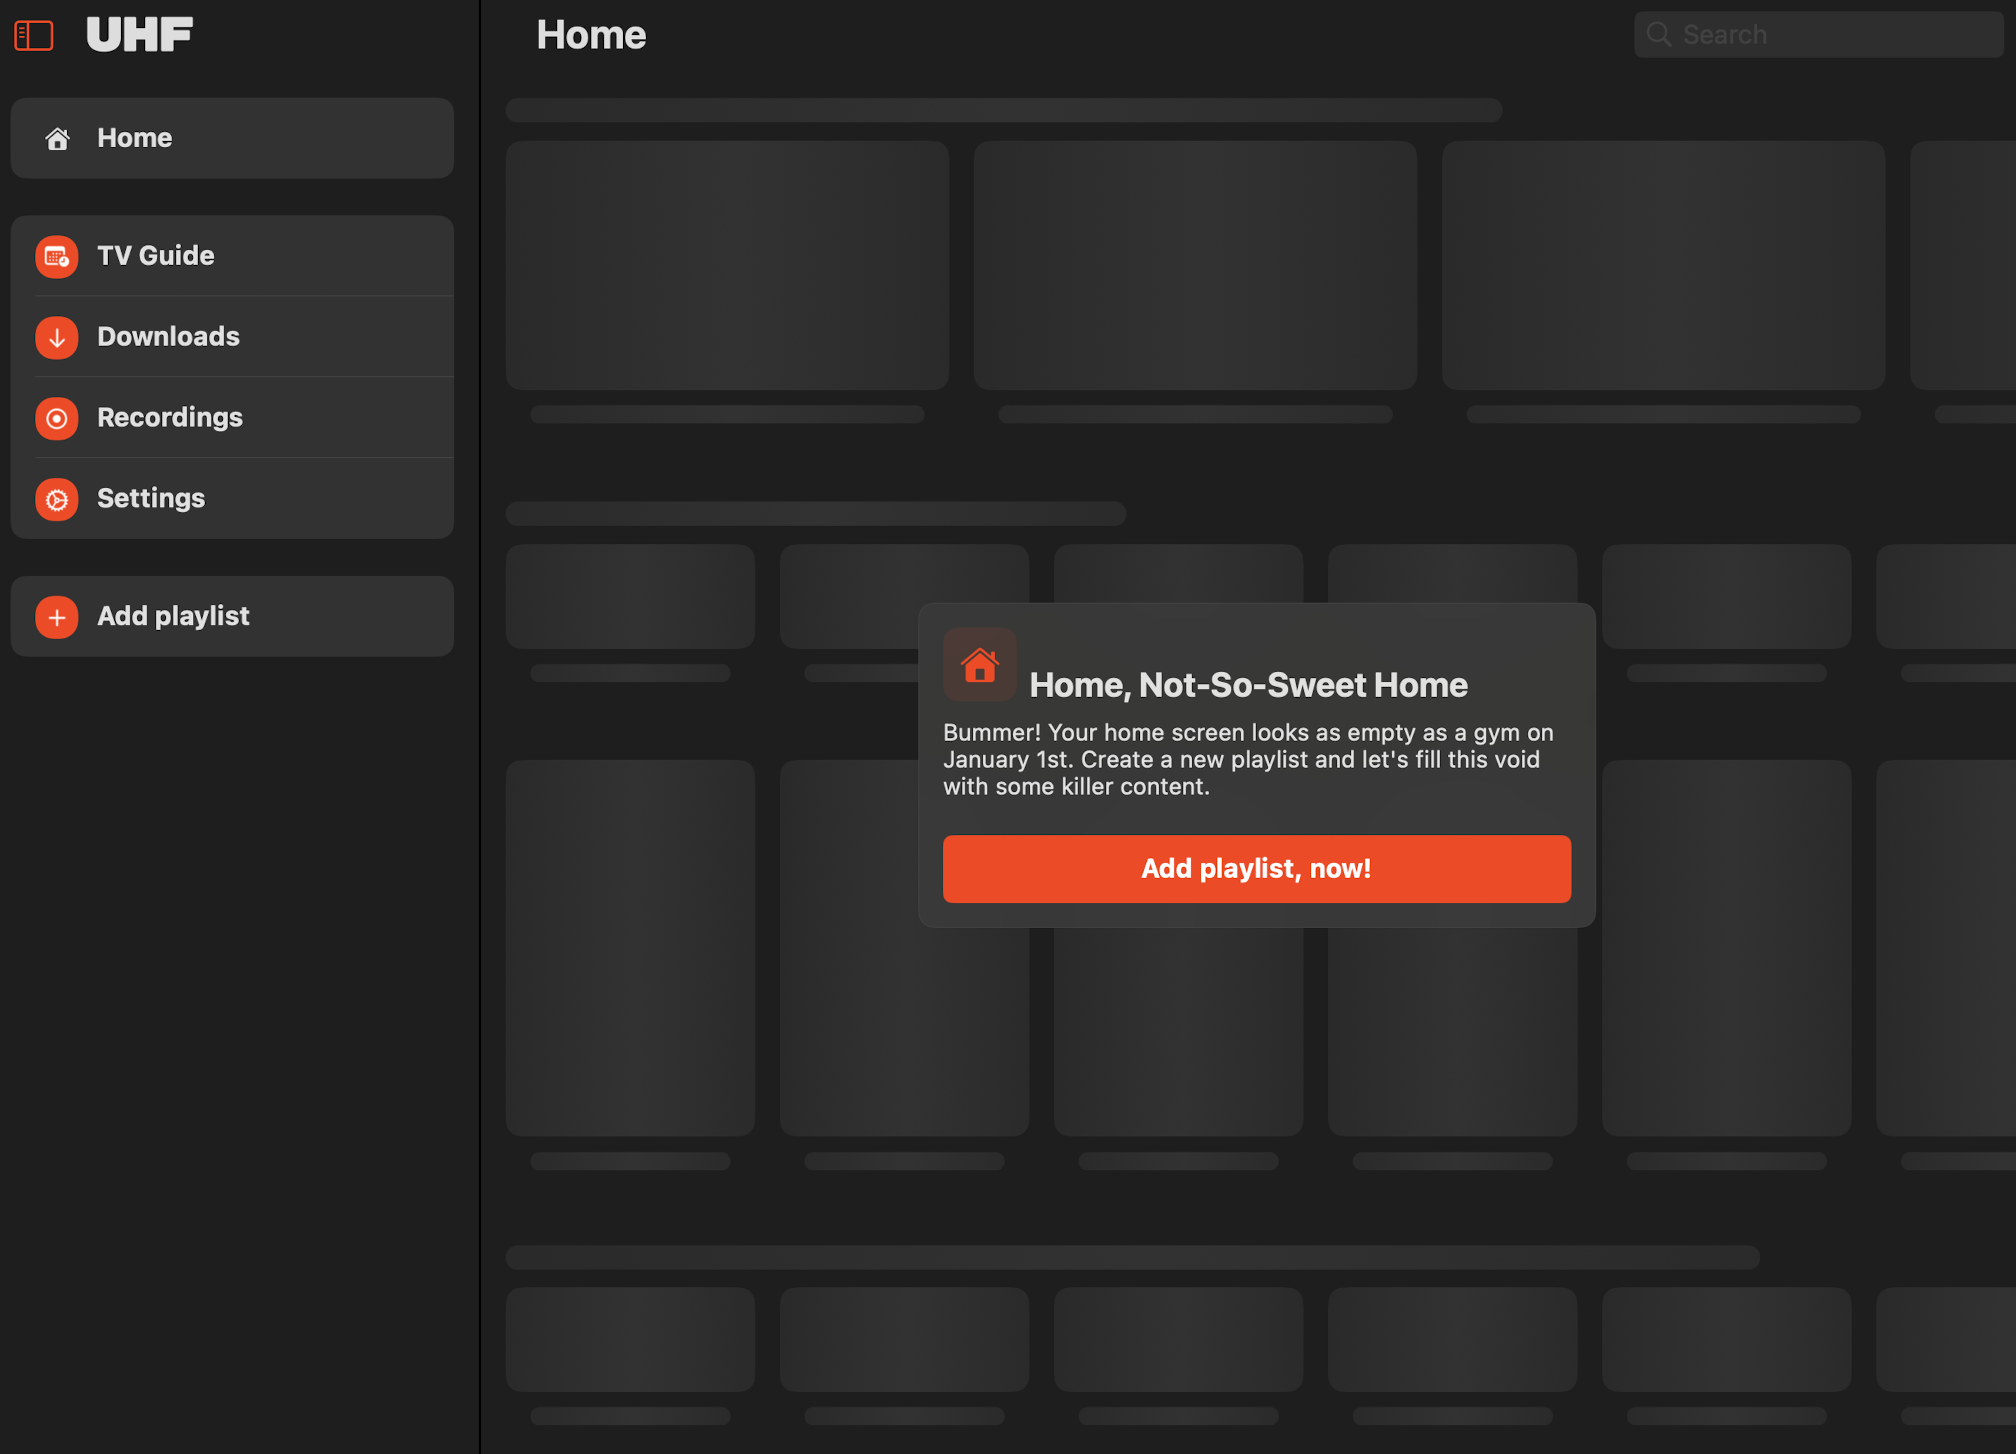Go to the Downloads section
This screenshot has height=1454, width=2016.
click(168, 337)
